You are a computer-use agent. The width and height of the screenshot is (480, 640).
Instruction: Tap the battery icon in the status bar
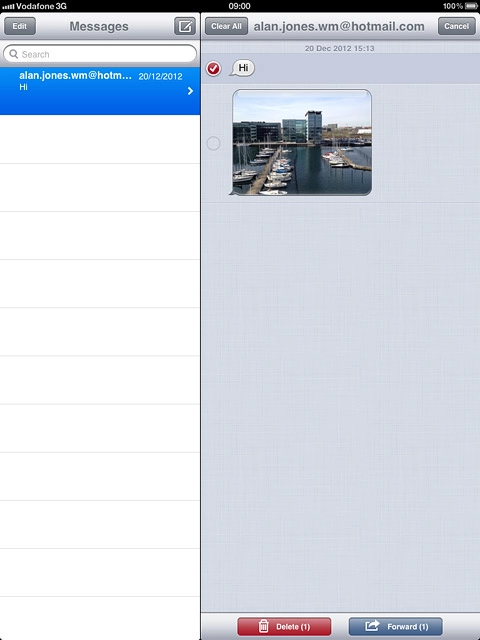tap(471, 6)
